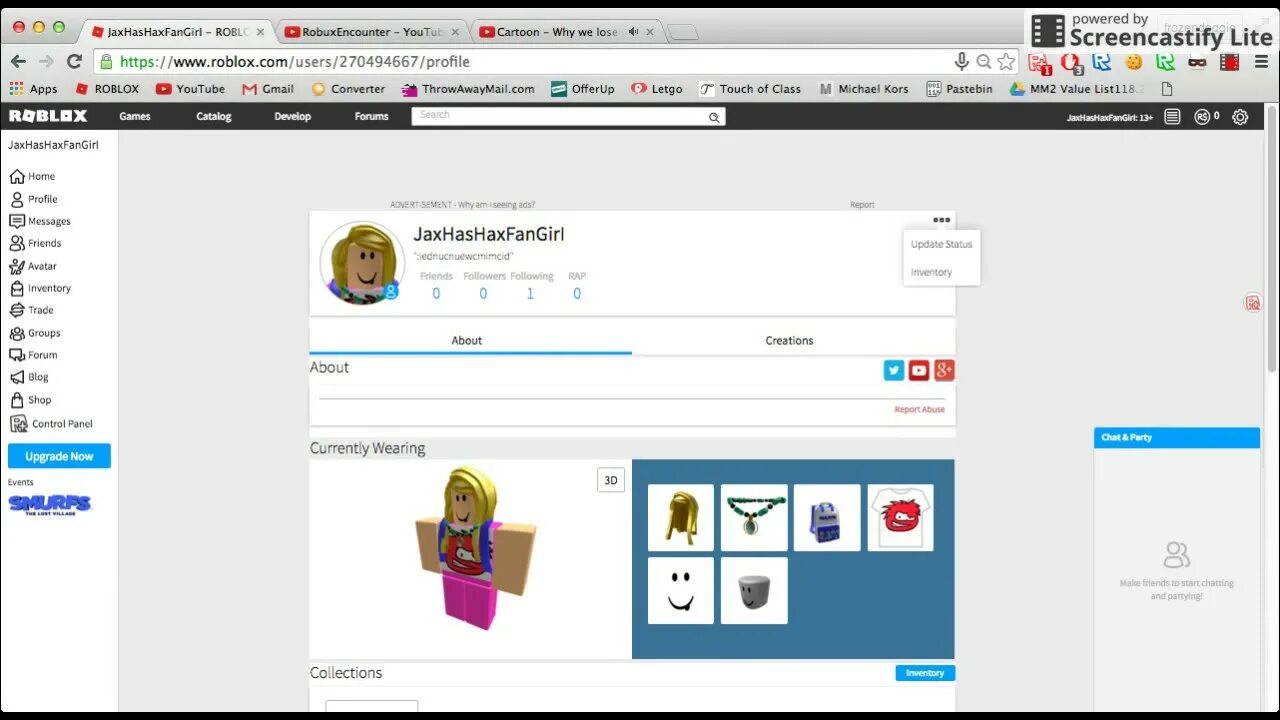Click the Report Abuse link
The height and width of the screenshot is (720, 1280).
point(920,409)
